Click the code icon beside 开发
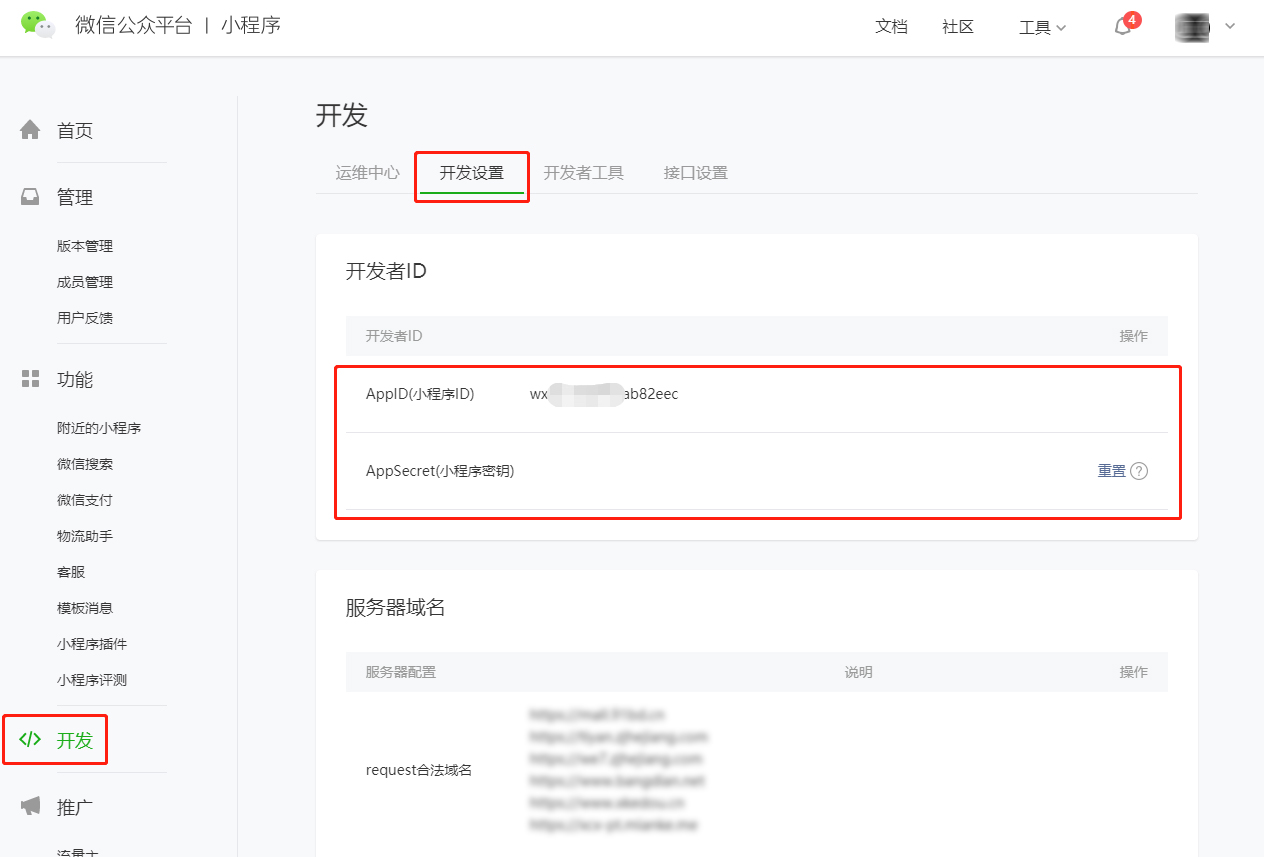Viewport: 1264px width, 857px height. (31, 740)
